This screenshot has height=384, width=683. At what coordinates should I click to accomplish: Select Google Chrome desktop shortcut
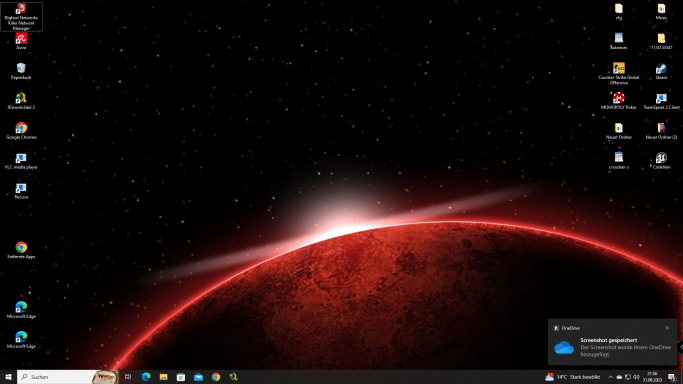click(21, 131)
